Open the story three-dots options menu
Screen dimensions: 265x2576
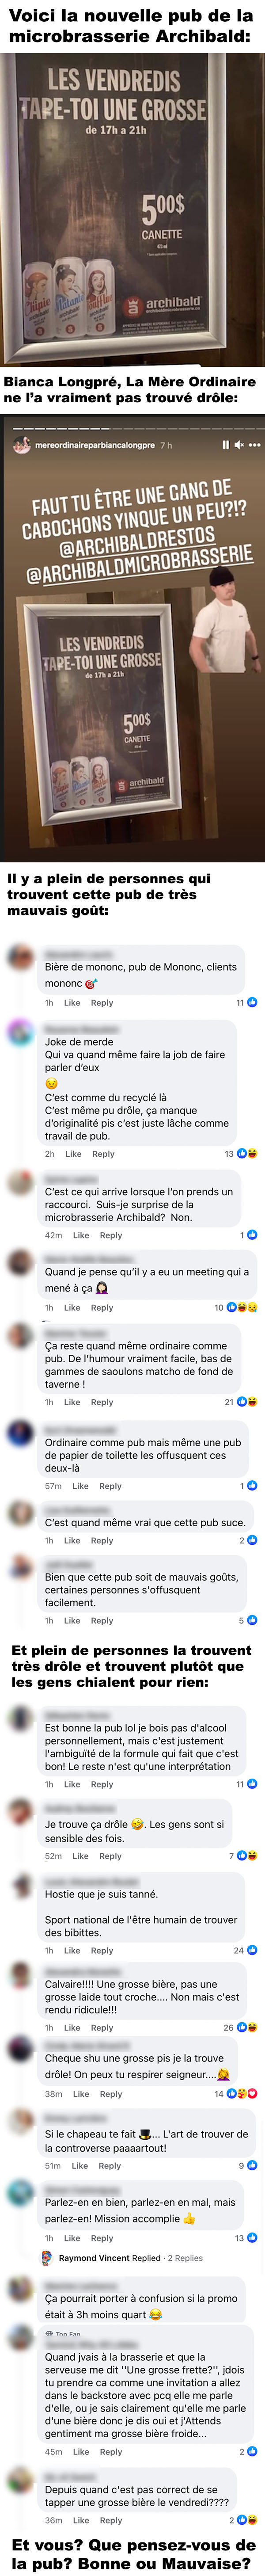pyautogui.click(x=254, y=445)
